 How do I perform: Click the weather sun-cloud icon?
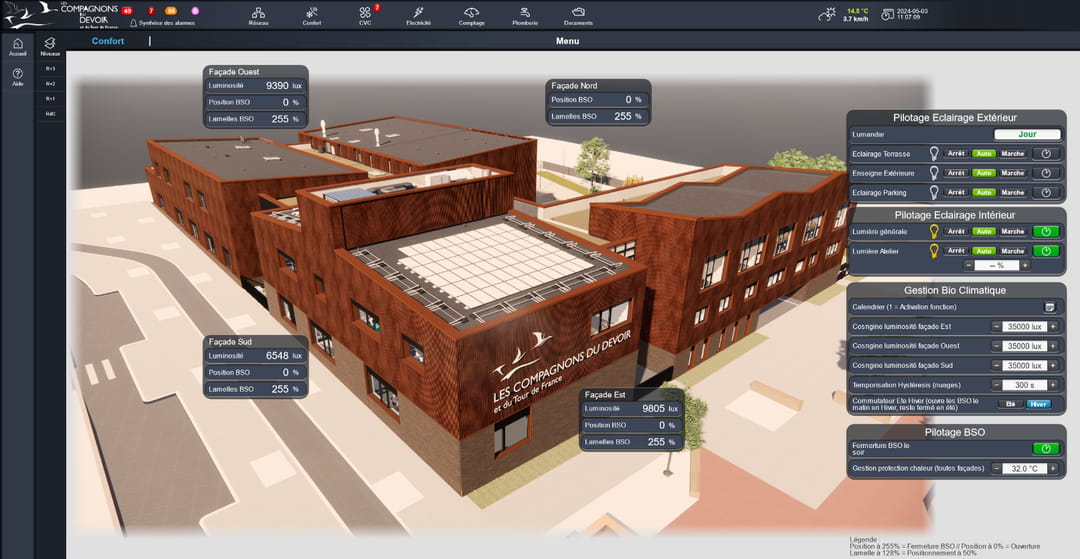827,14
